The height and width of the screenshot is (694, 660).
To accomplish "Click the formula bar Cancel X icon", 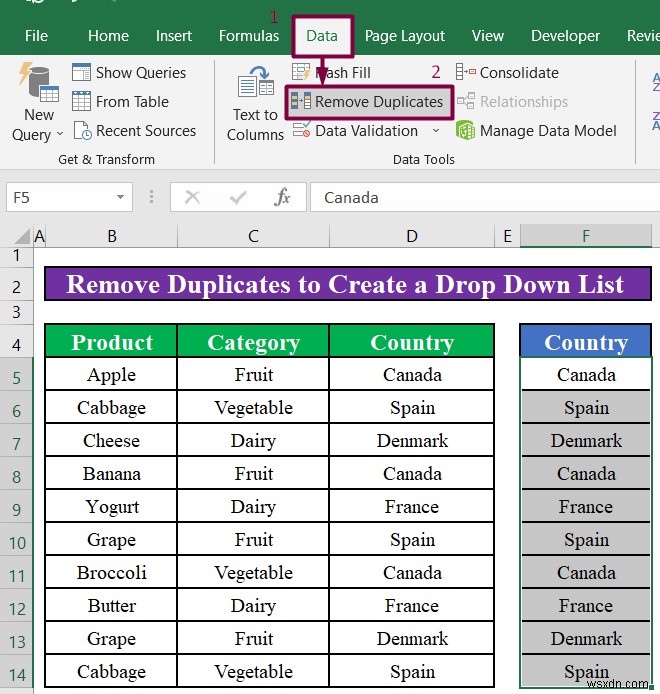I will 192,197.
